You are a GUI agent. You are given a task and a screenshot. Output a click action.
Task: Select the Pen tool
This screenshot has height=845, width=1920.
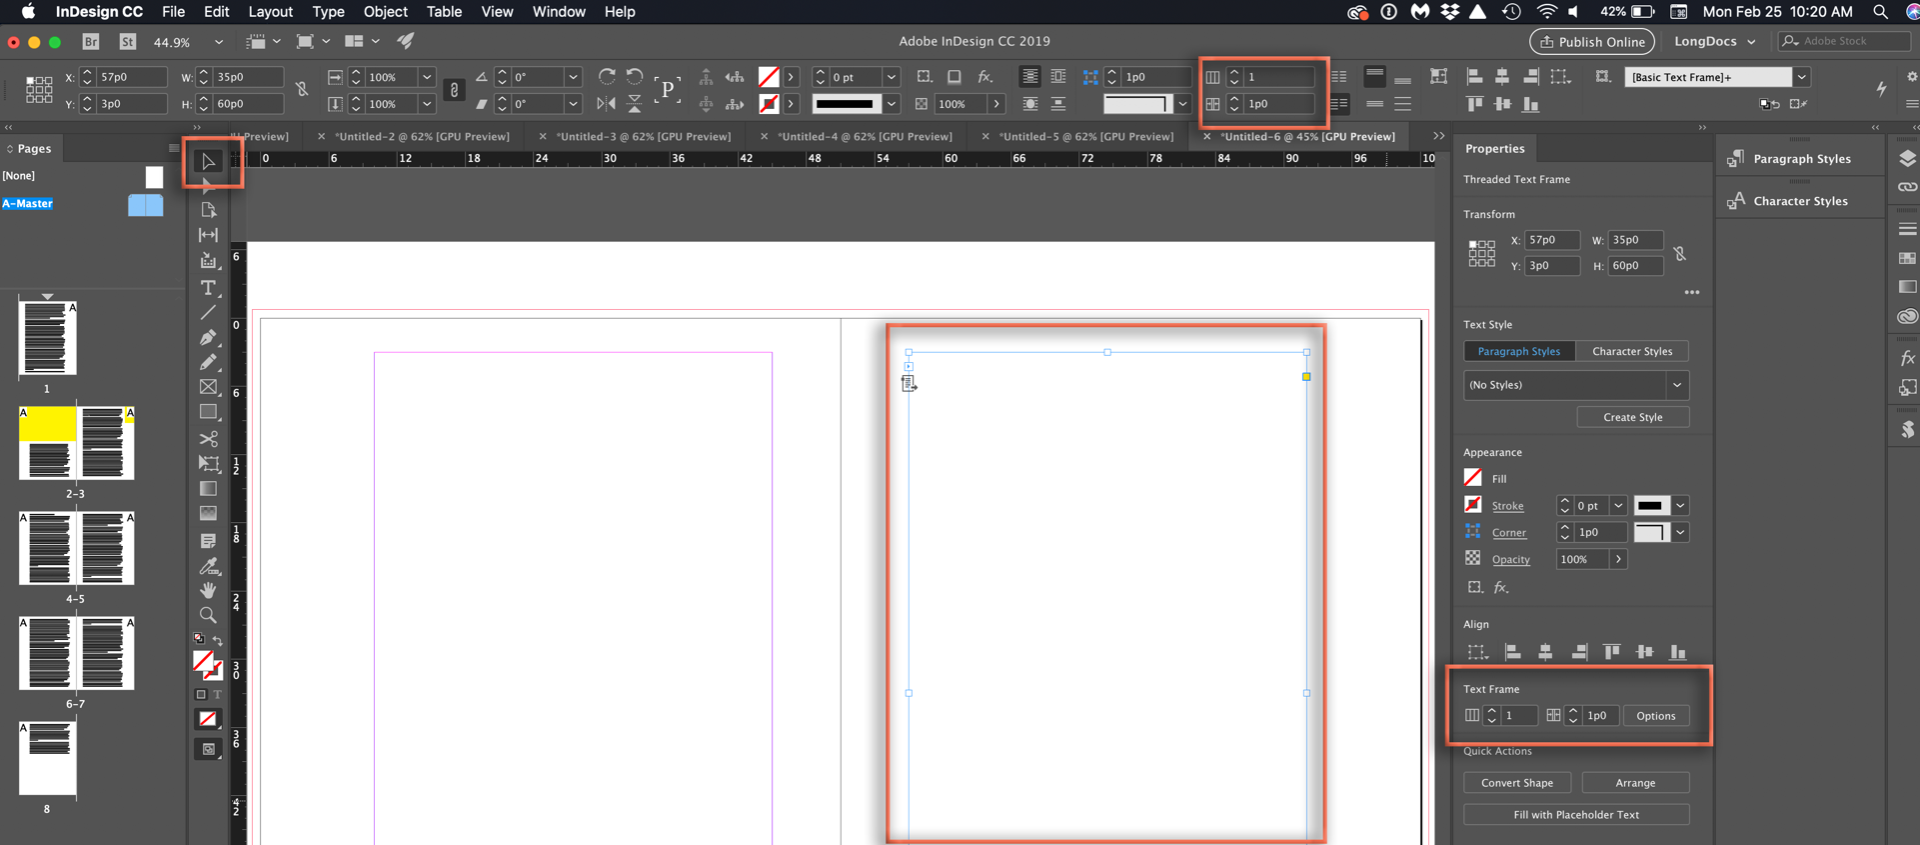coord(208,337)
